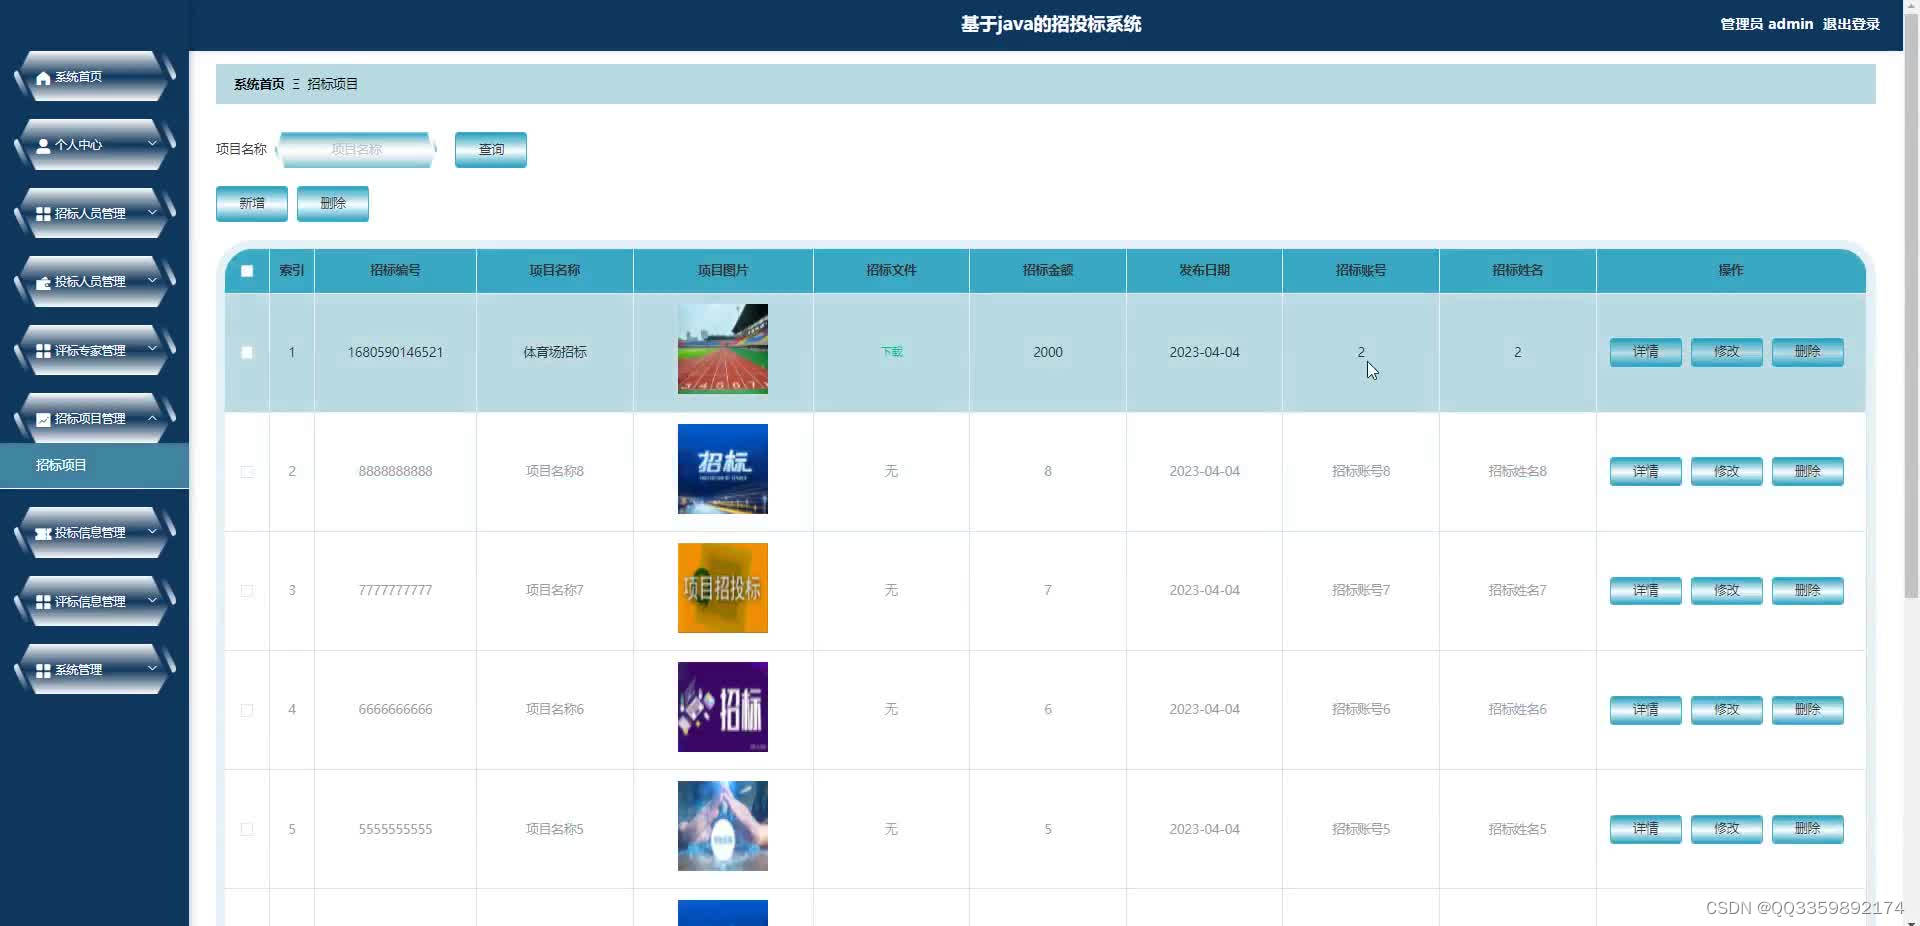Click the user icon beside 个人中心
Image resolution: width=1920 pixels, height=926 pixels.
click(43, 146)
